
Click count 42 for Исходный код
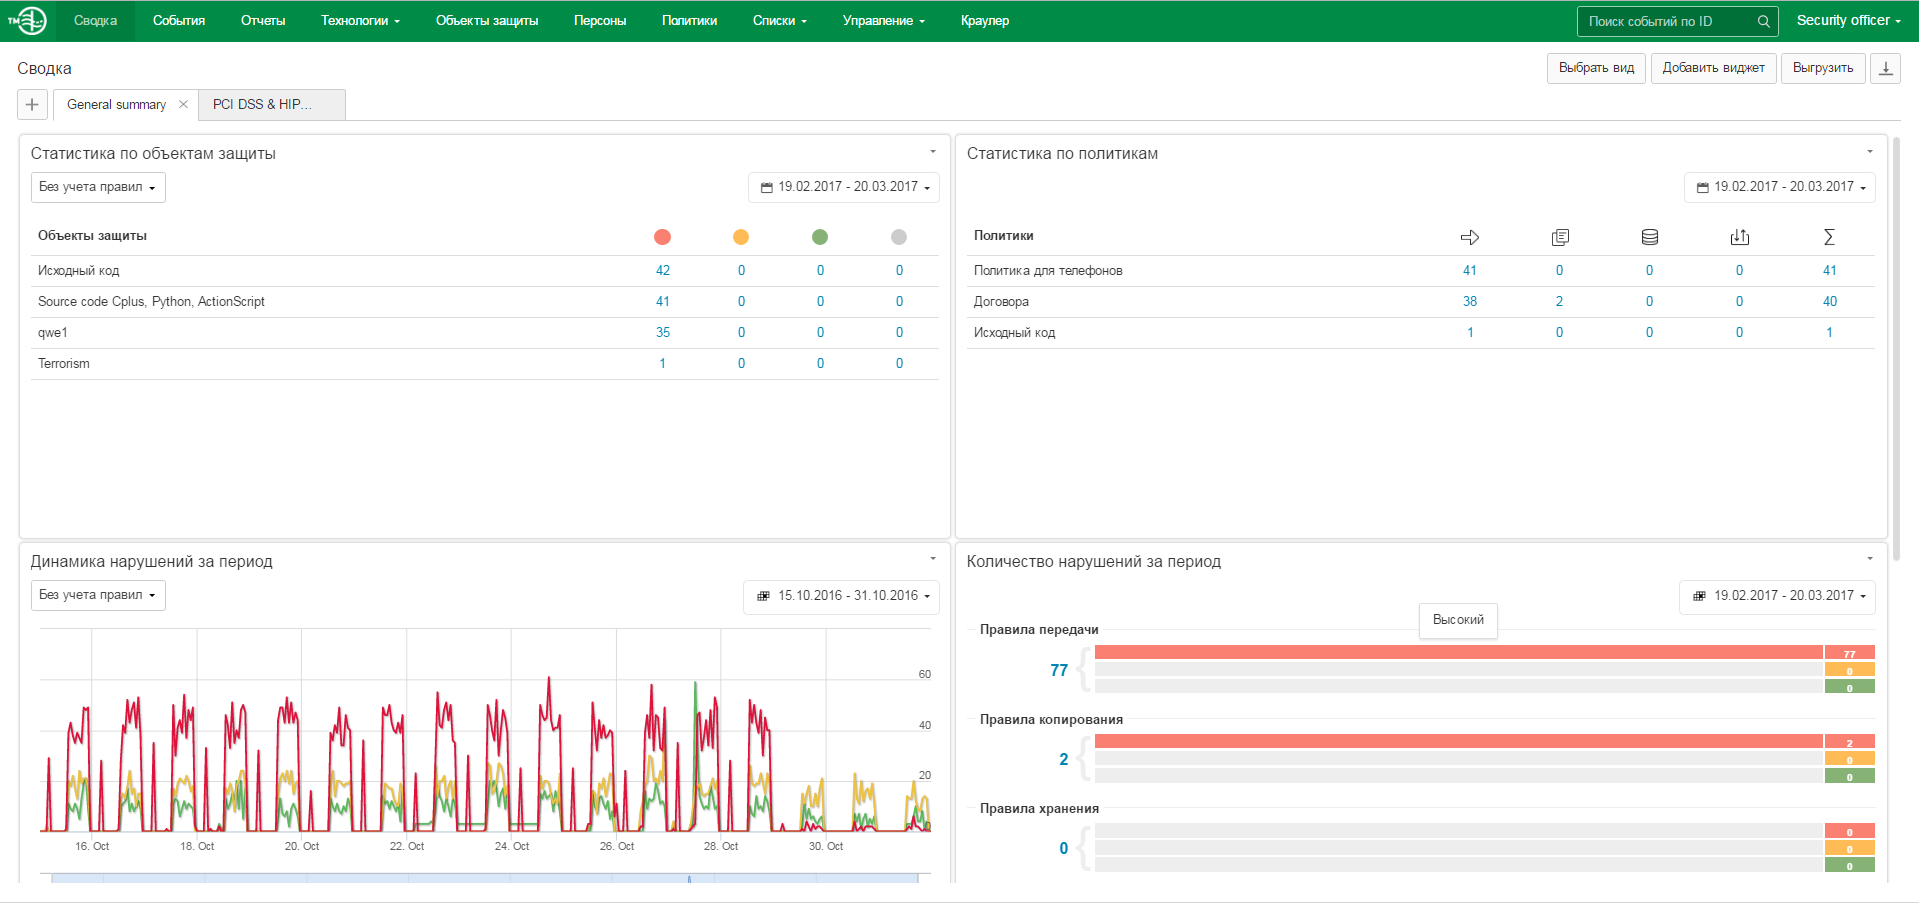662,271
